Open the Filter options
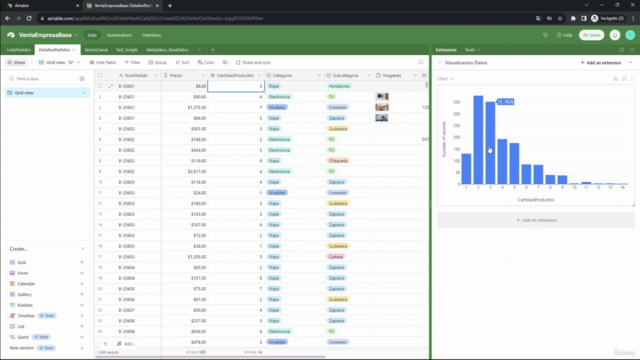The image size is (640, 360). 132,62
